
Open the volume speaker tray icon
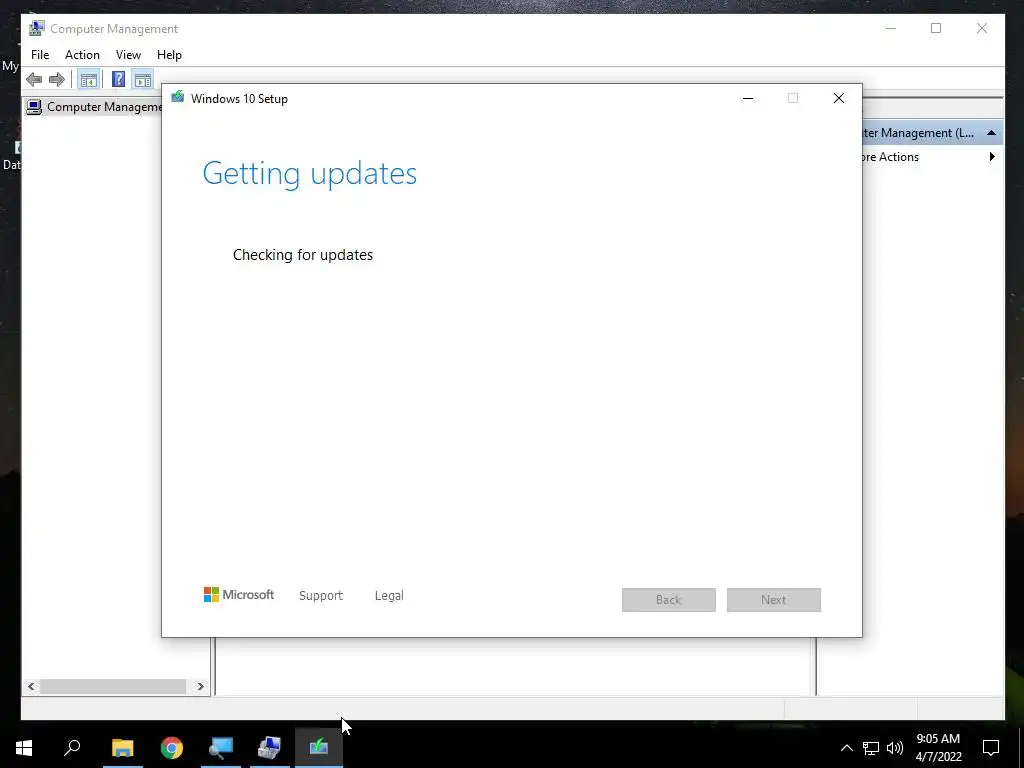click(x=895, y=748)
